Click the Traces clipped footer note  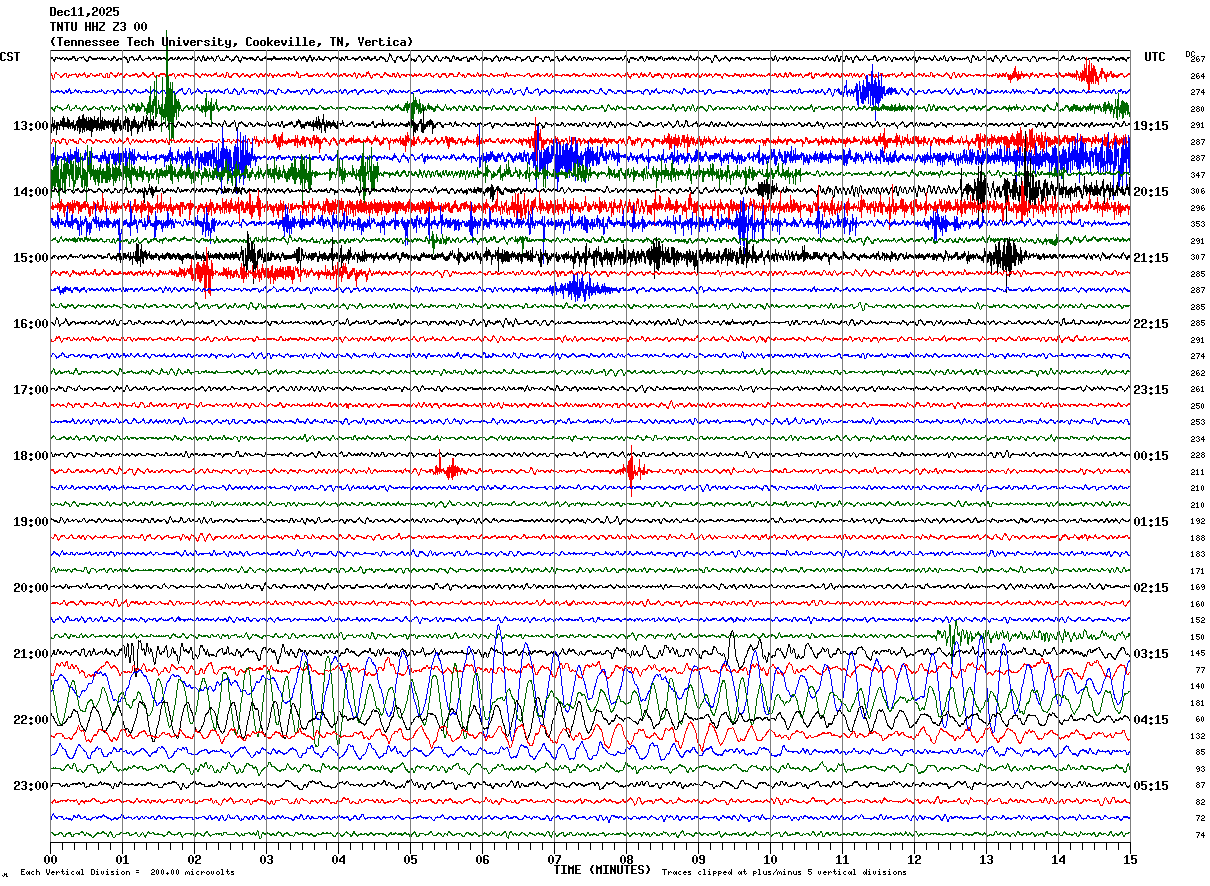click(784, 872)
